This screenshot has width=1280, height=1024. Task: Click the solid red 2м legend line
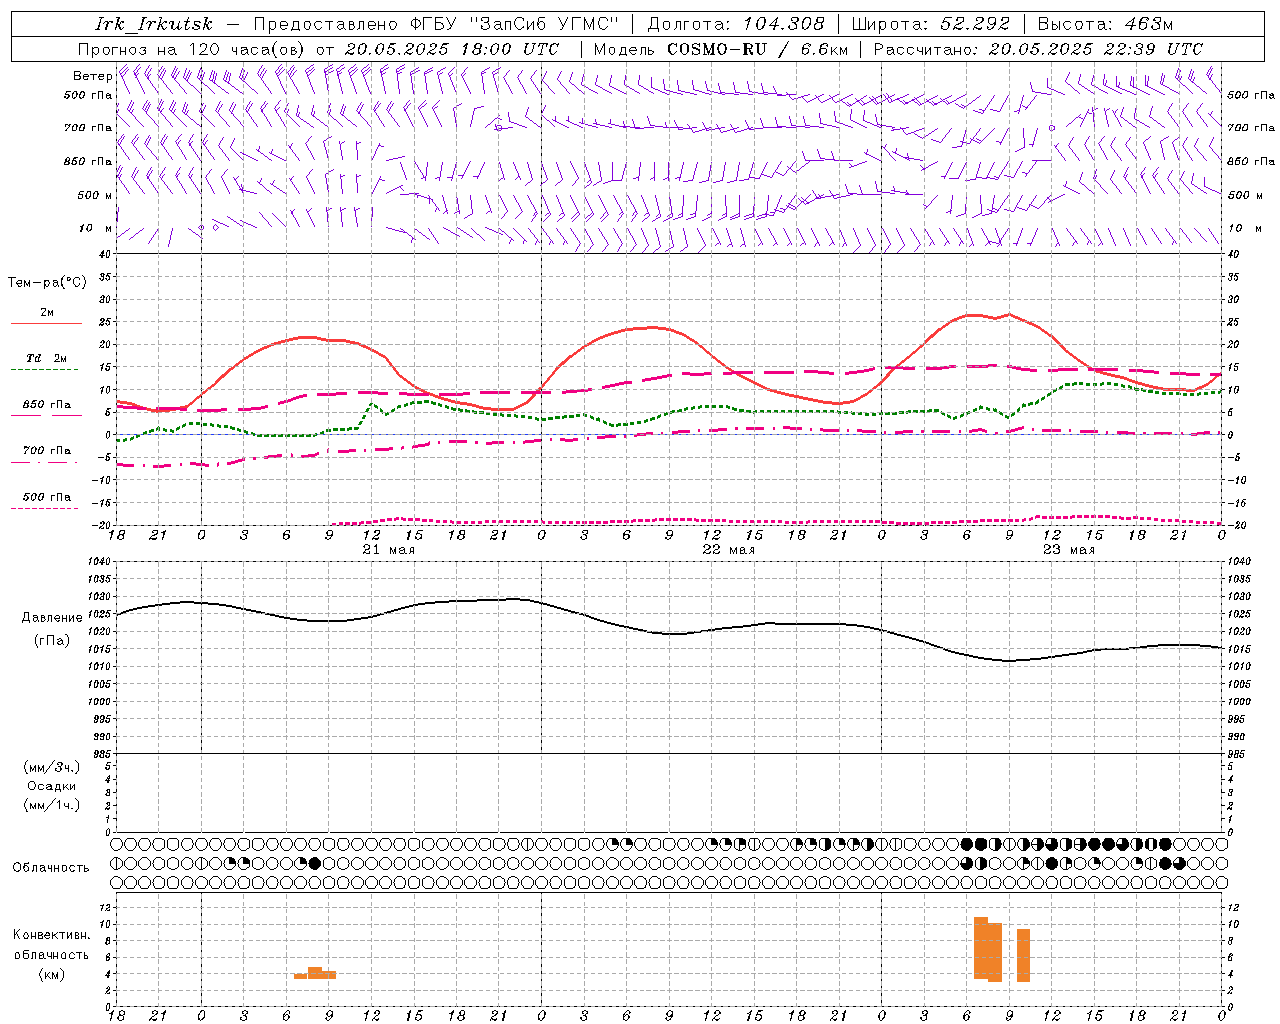click(x=46, y=324)
